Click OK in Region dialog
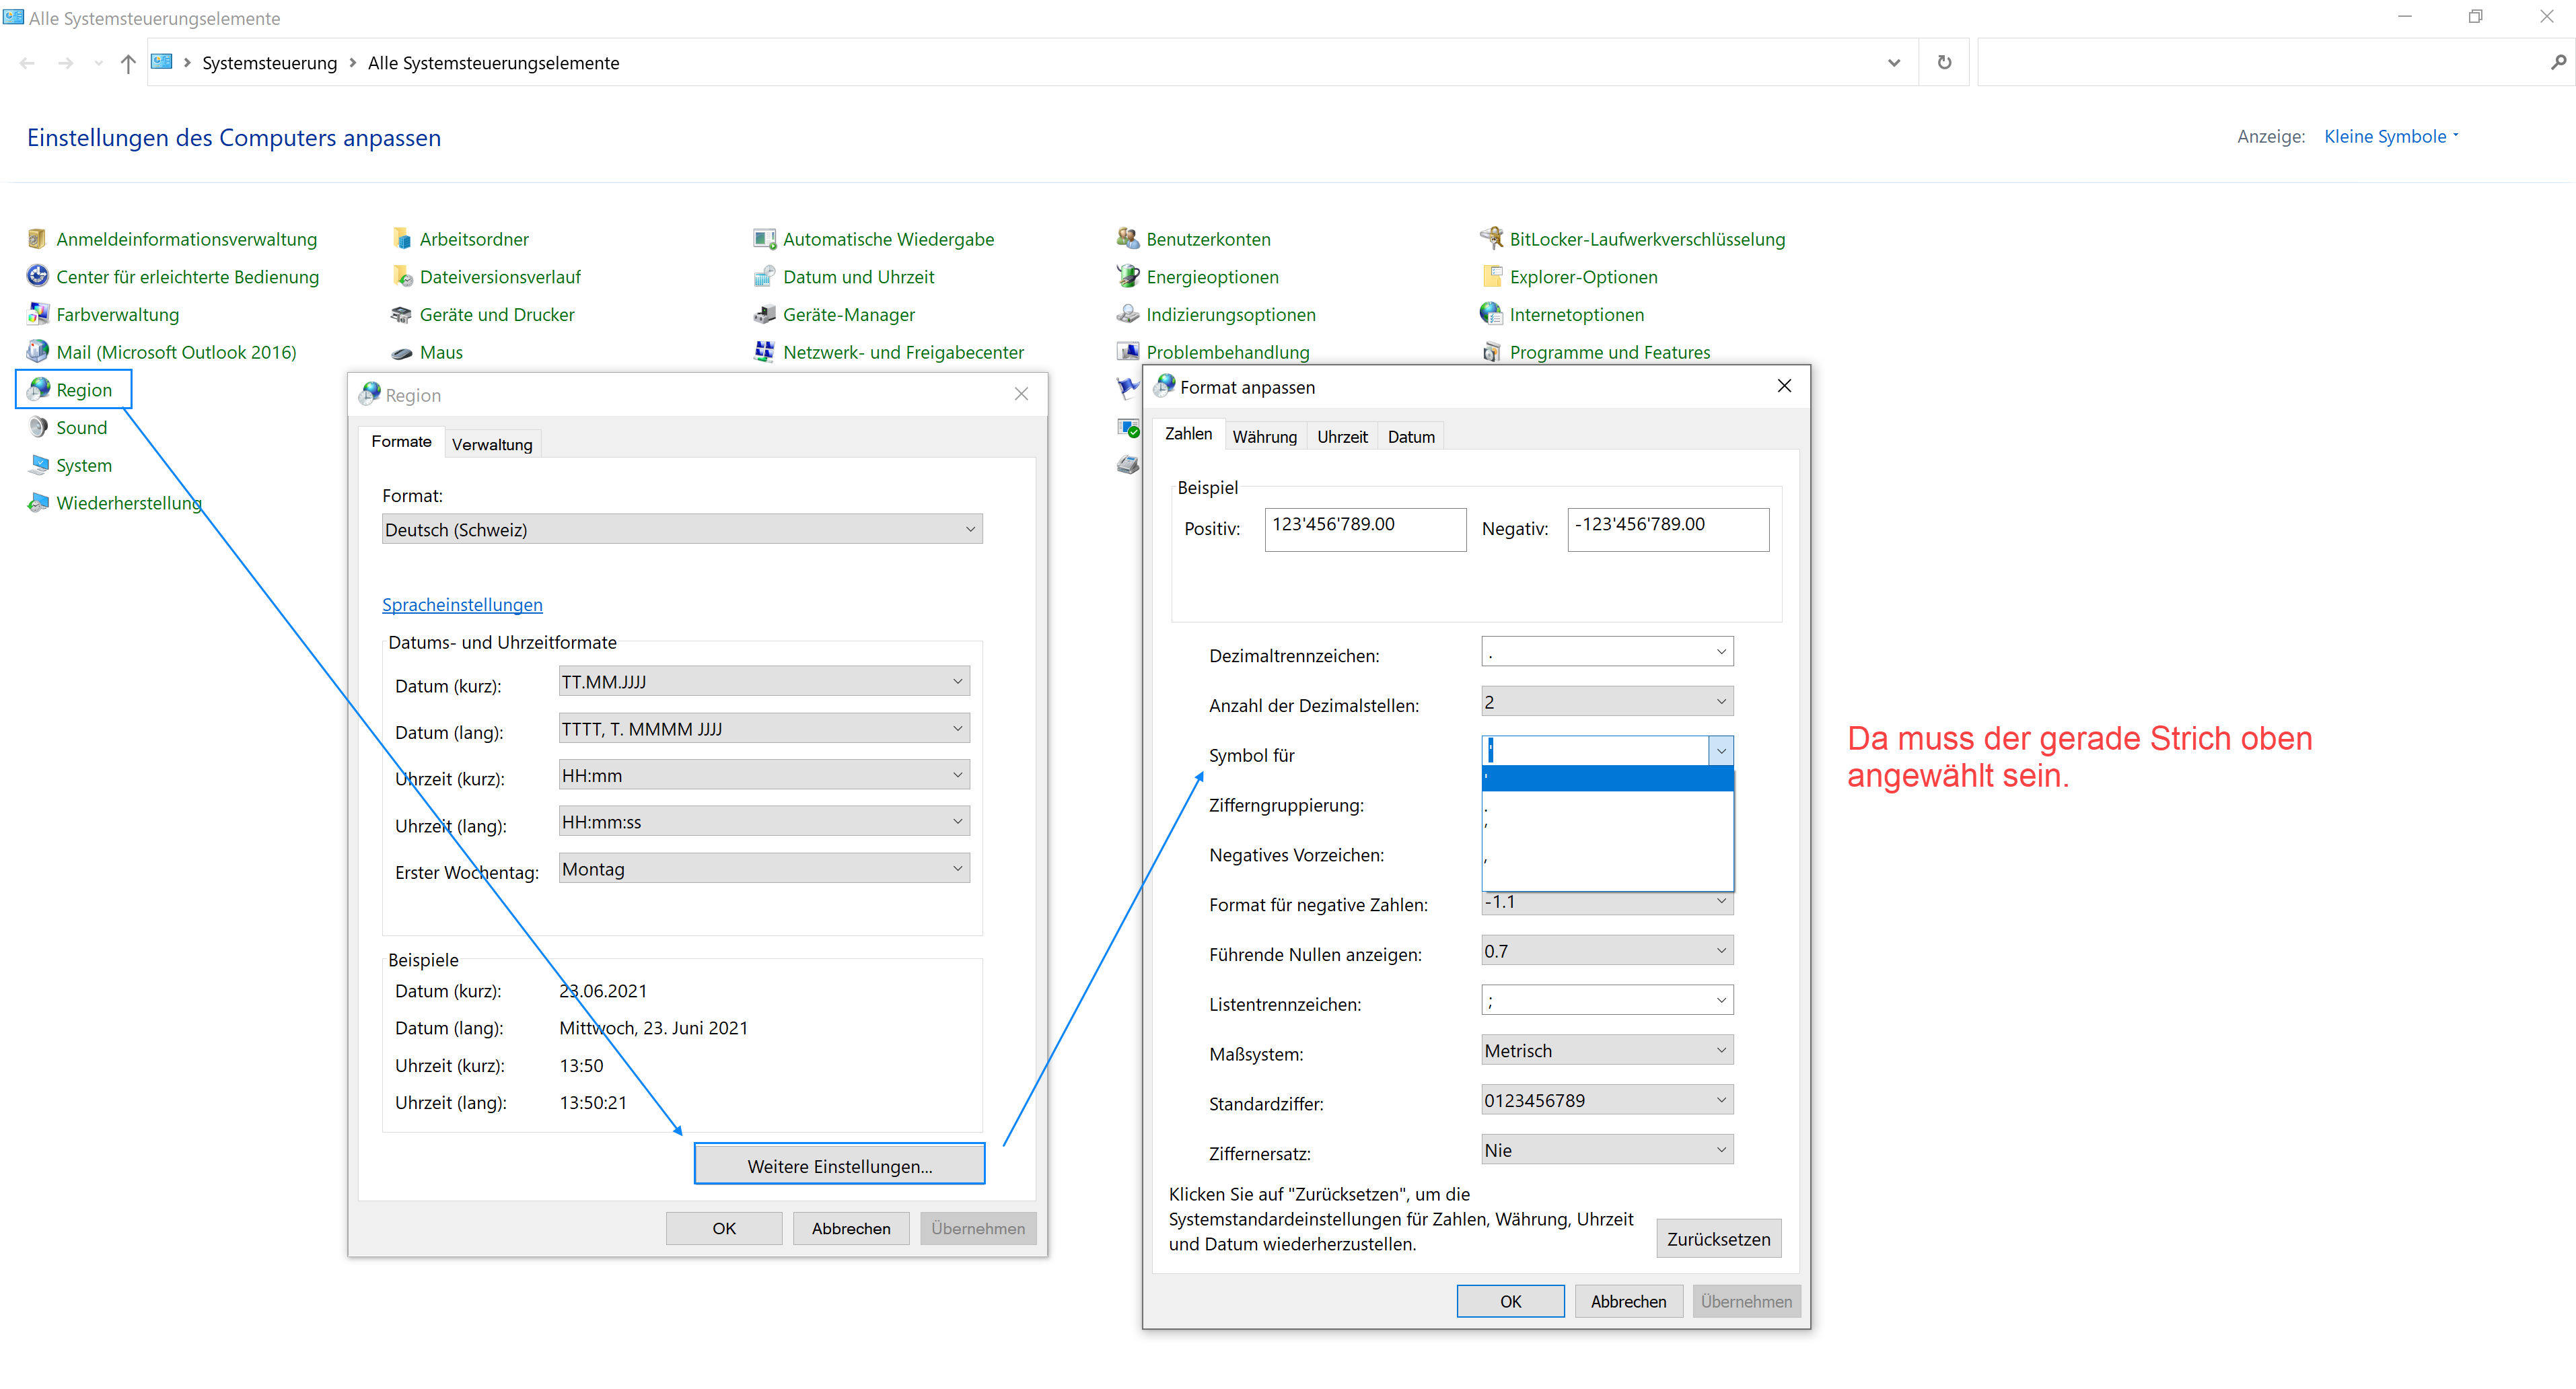The height and width of the screenshot is (1389, 2576). [x=724, y=1229]
